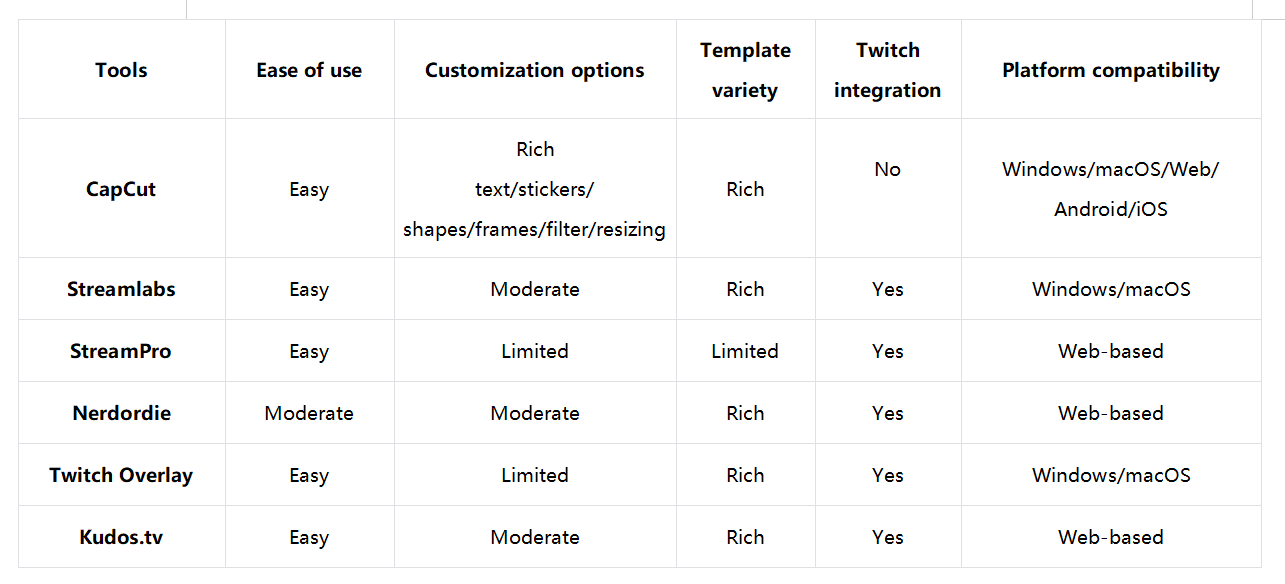Select the Kudos.tv tool name cell
Viewport: 1285px width, 584px height.
click(121, 537)
